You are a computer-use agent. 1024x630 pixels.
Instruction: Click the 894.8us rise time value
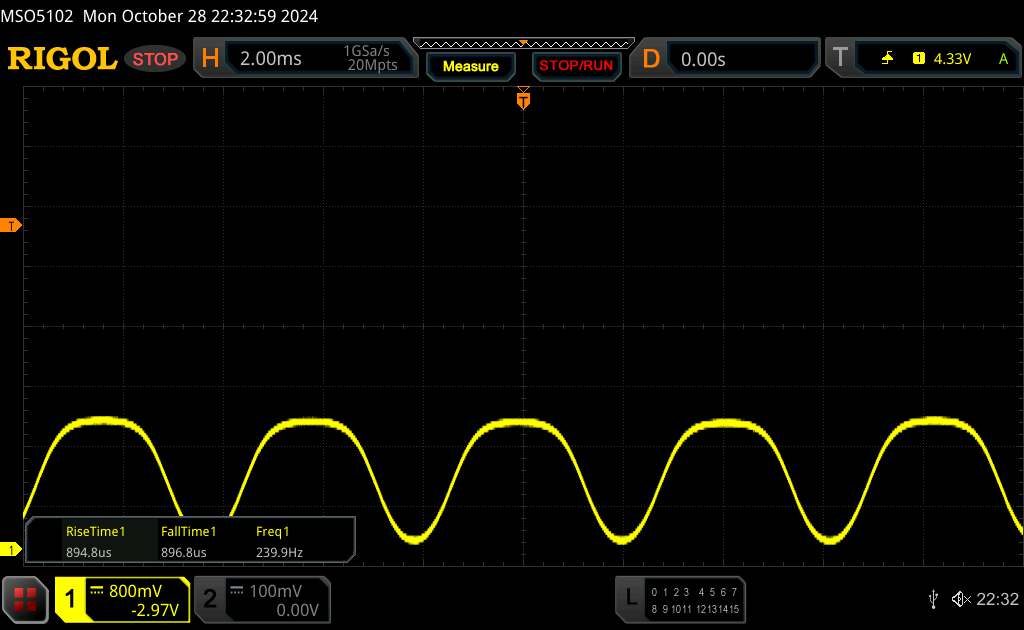pyautogui.click(x=88, y=552)
